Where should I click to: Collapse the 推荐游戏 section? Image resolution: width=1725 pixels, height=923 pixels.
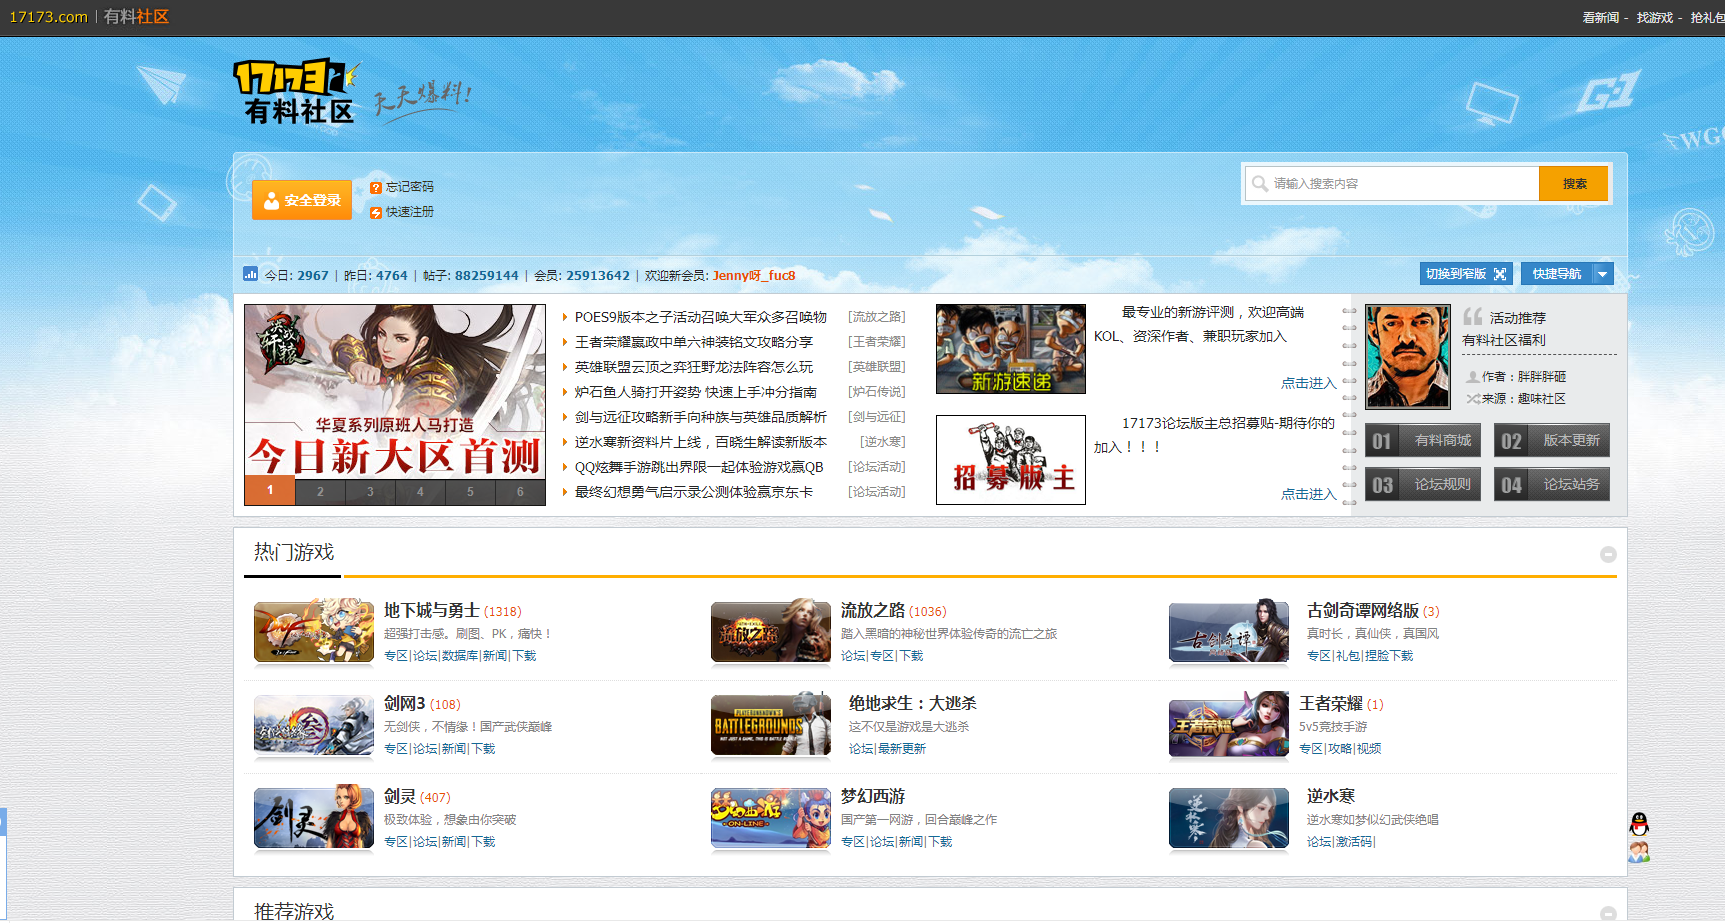pyautogui.click(x=1608, y=912)
